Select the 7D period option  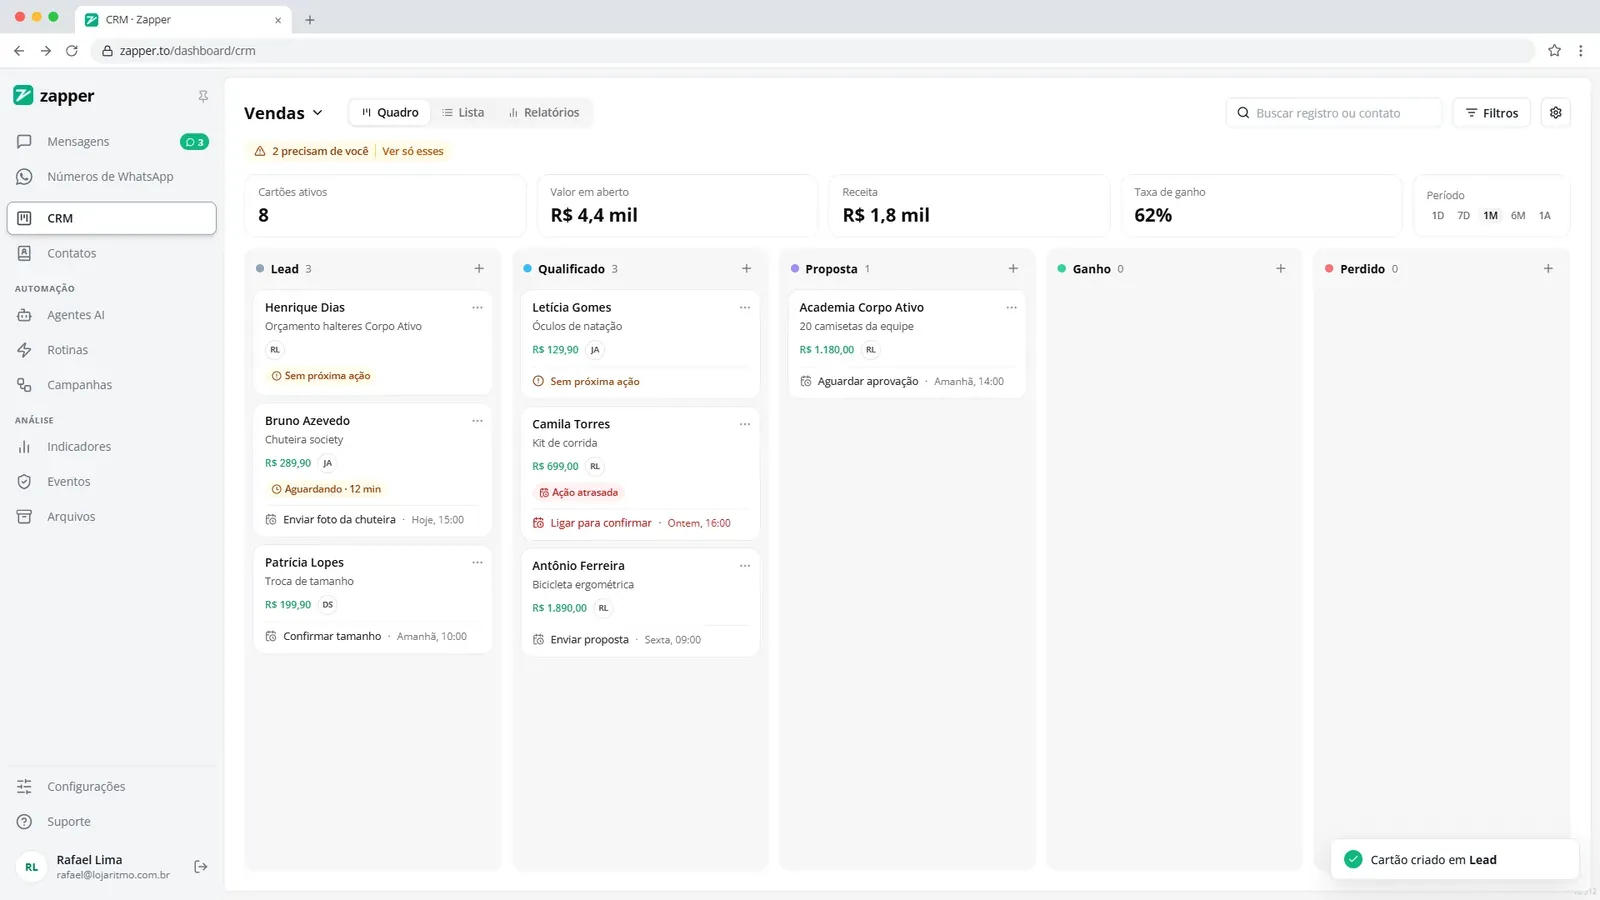coord(1464,216)
